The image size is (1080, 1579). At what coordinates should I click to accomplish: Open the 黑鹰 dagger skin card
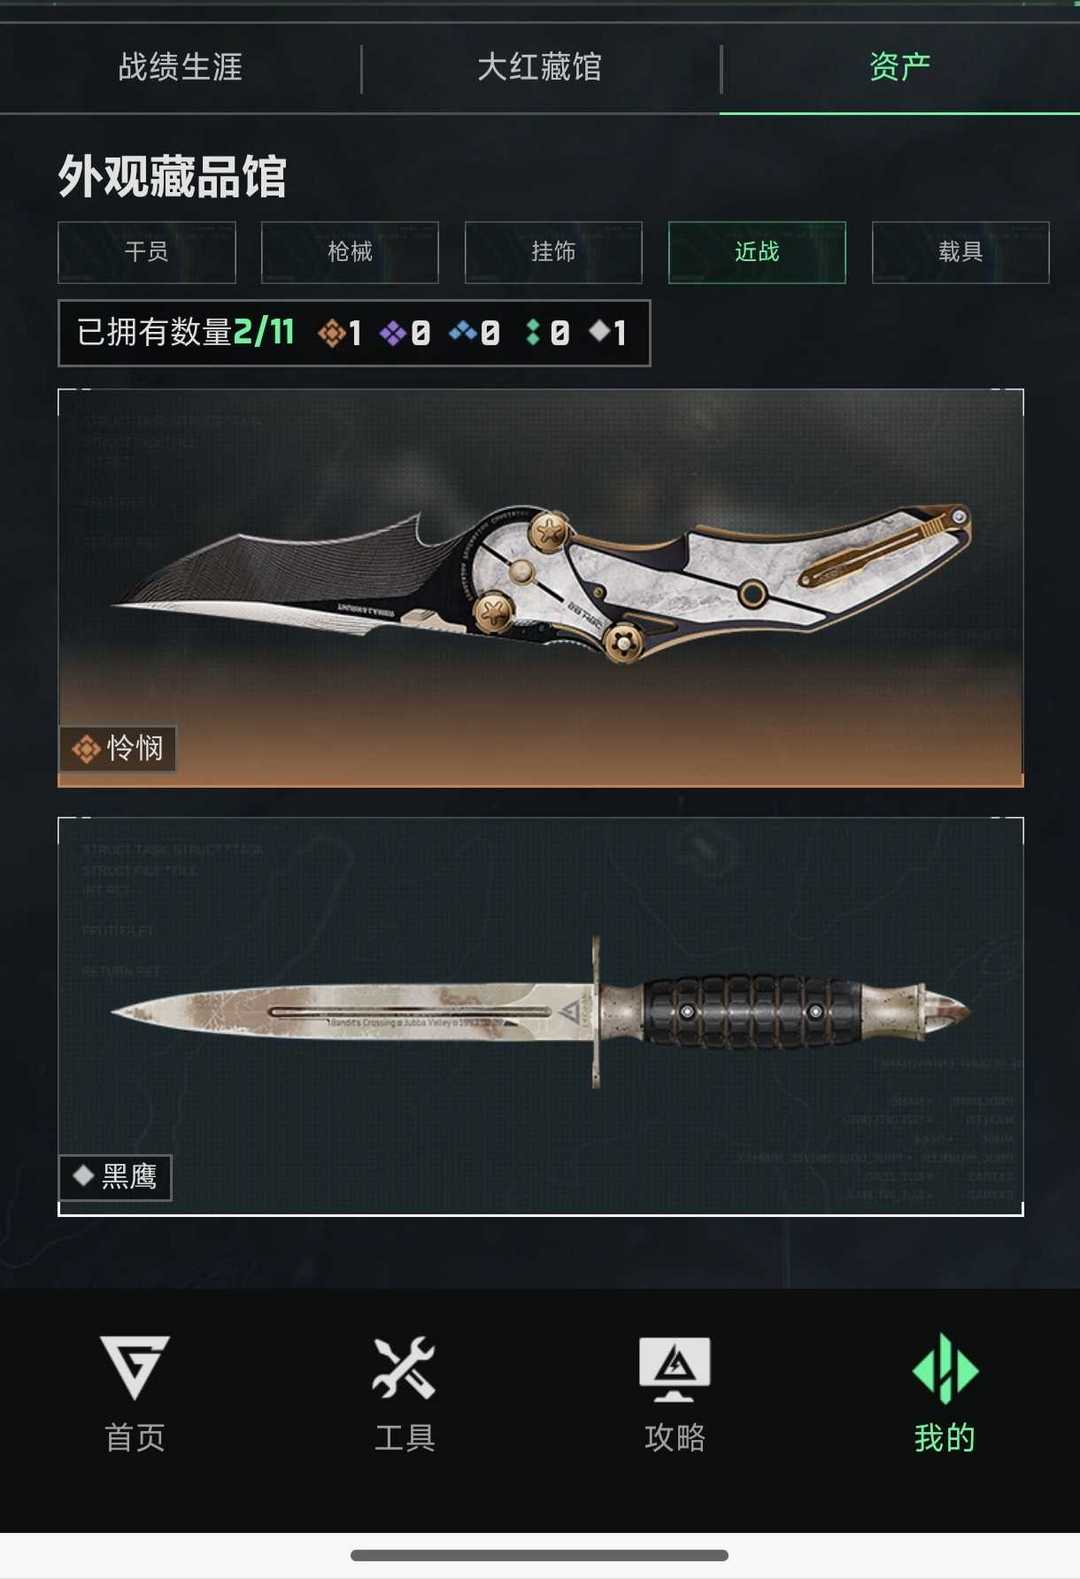541,1016
